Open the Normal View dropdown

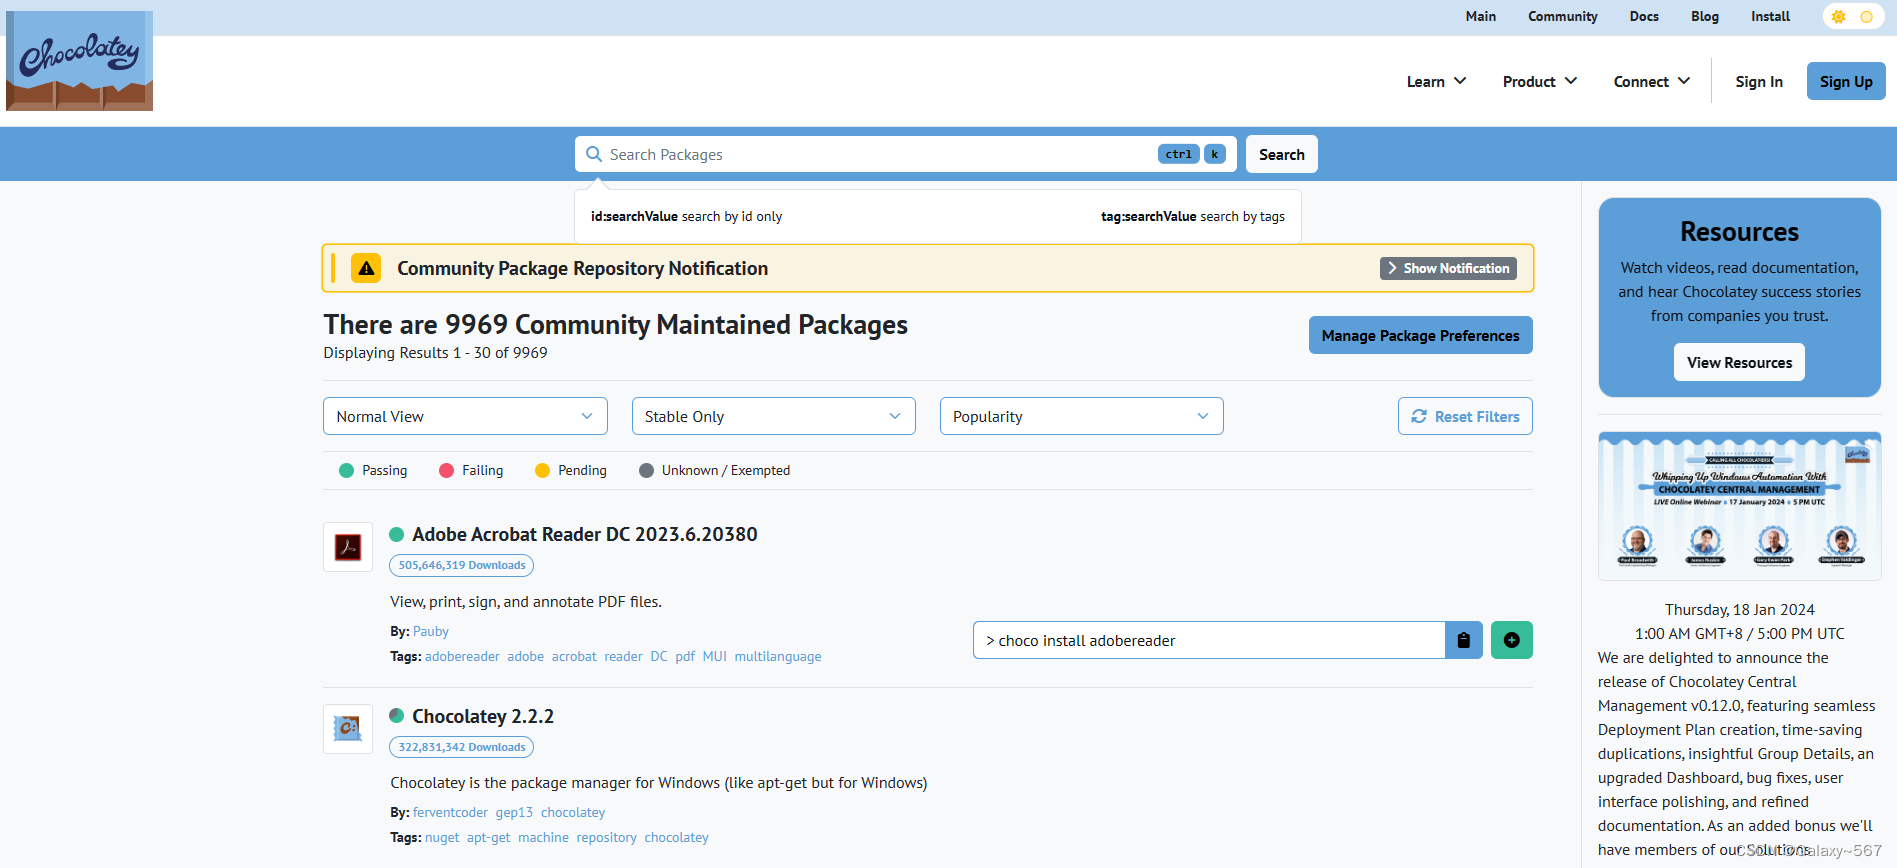(465, 416)
